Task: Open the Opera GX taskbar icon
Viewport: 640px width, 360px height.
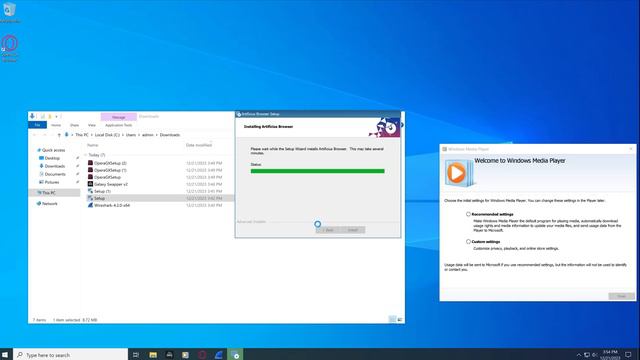Action: (202, 355)
